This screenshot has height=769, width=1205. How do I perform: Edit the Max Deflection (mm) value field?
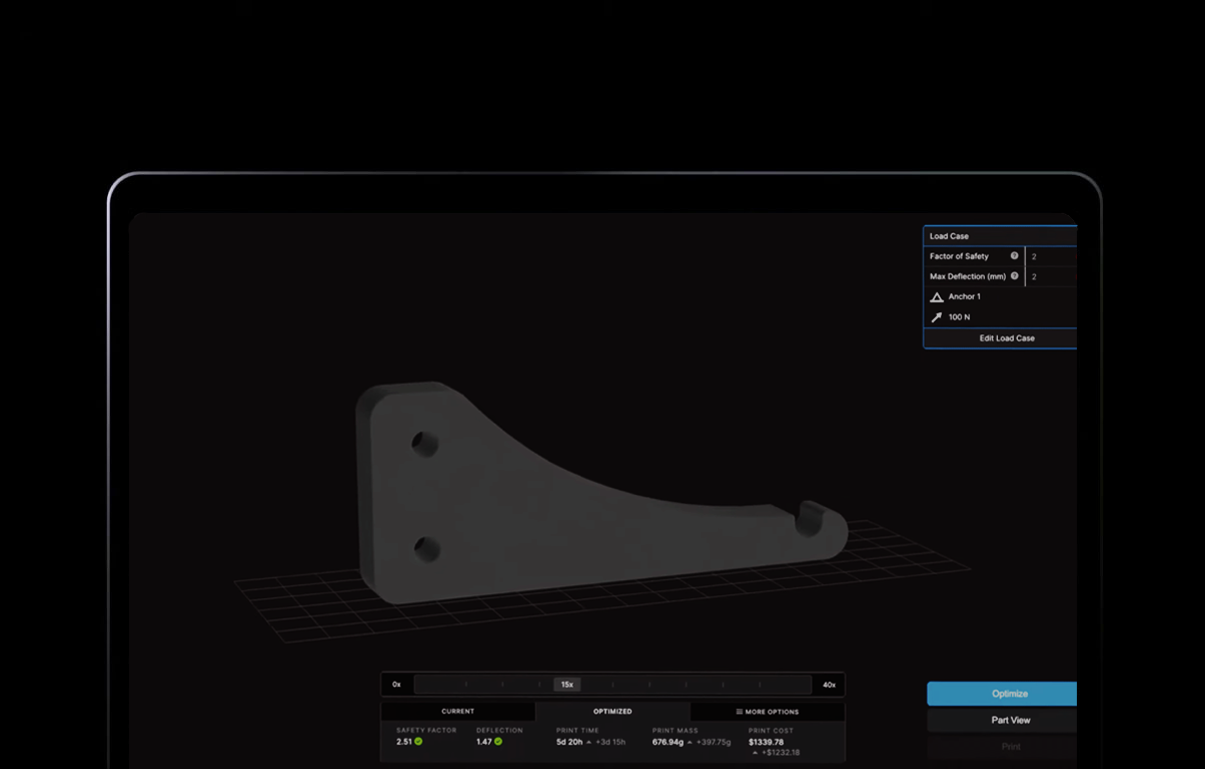point(1051,276)
